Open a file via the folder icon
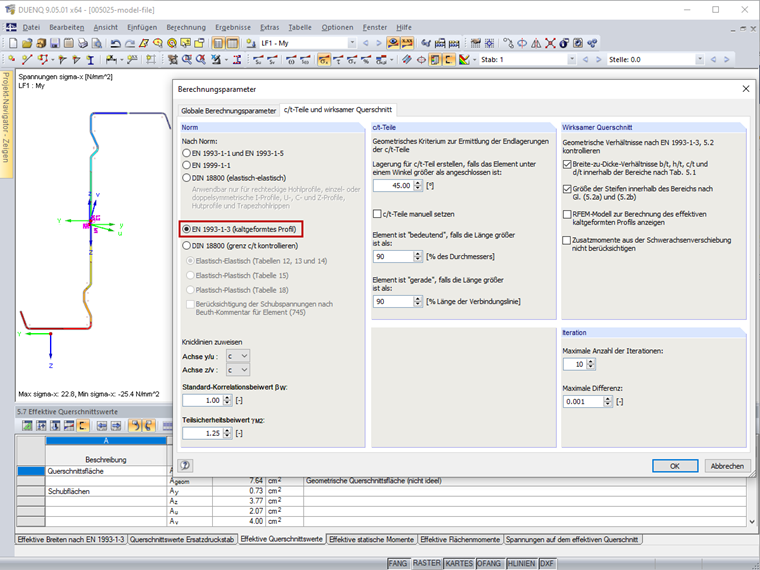The width and height of the screenshot is (760, 570). tap(27, 43)
